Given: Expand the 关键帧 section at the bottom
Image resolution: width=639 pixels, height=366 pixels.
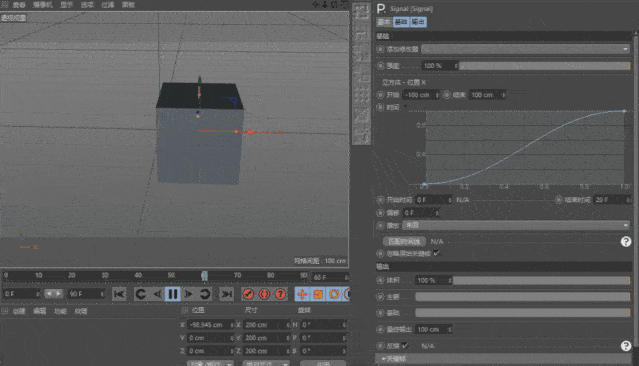Looking at the screenshot, I should 503,359.
